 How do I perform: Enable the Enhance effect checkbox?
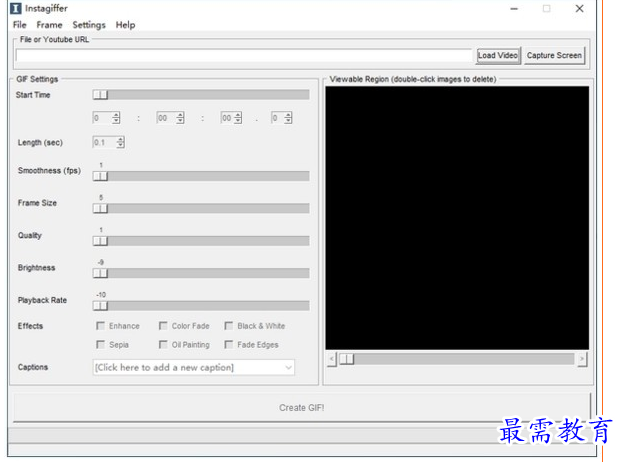(100, 326)
